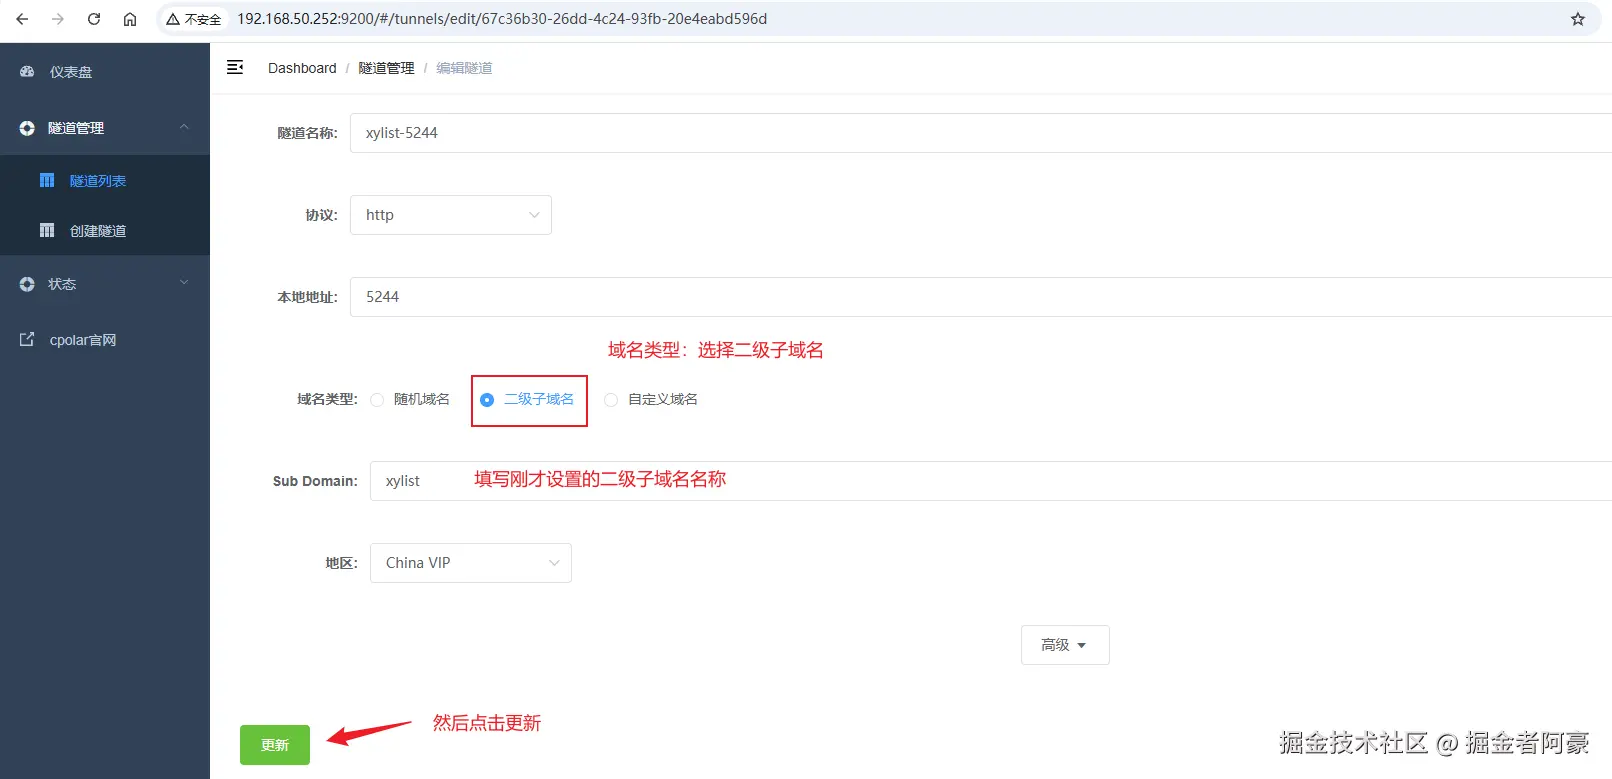Go to browser home icon
Image resolution: width=1612 pixels, height=779 pixels.
(x=130, y=19)
